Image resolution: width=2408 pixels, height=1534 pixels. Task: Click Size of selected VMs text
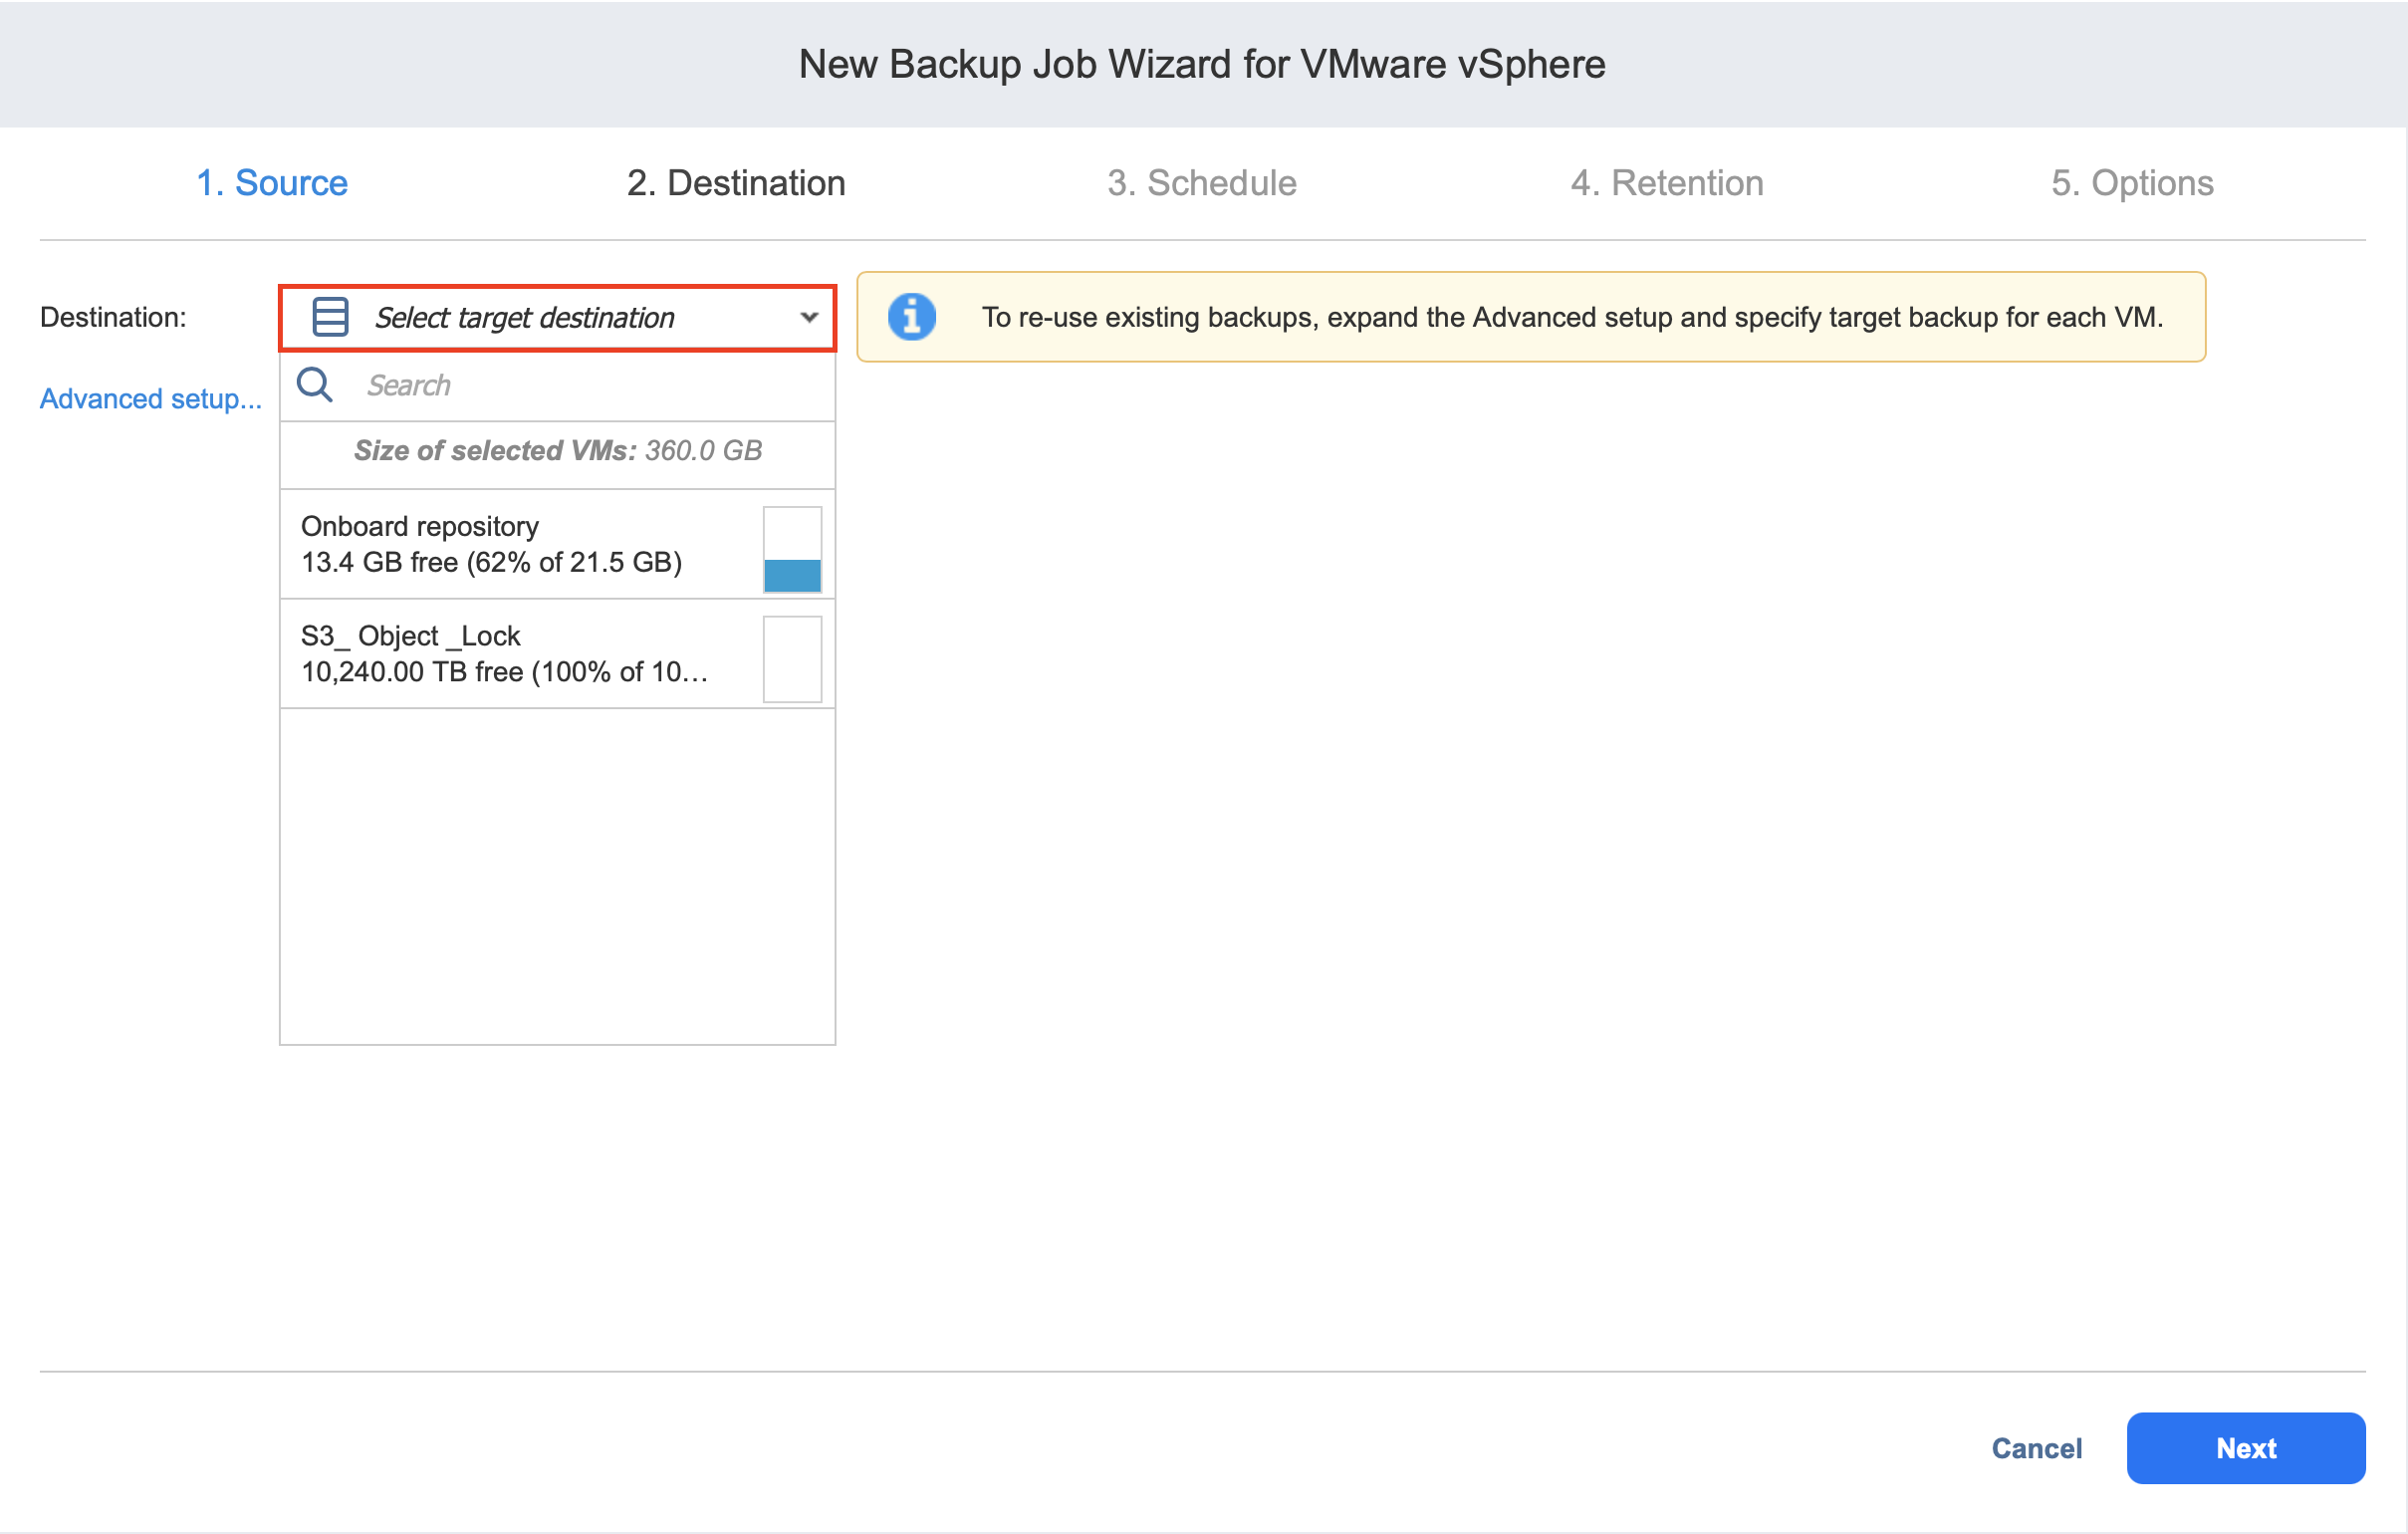(557, 451)
